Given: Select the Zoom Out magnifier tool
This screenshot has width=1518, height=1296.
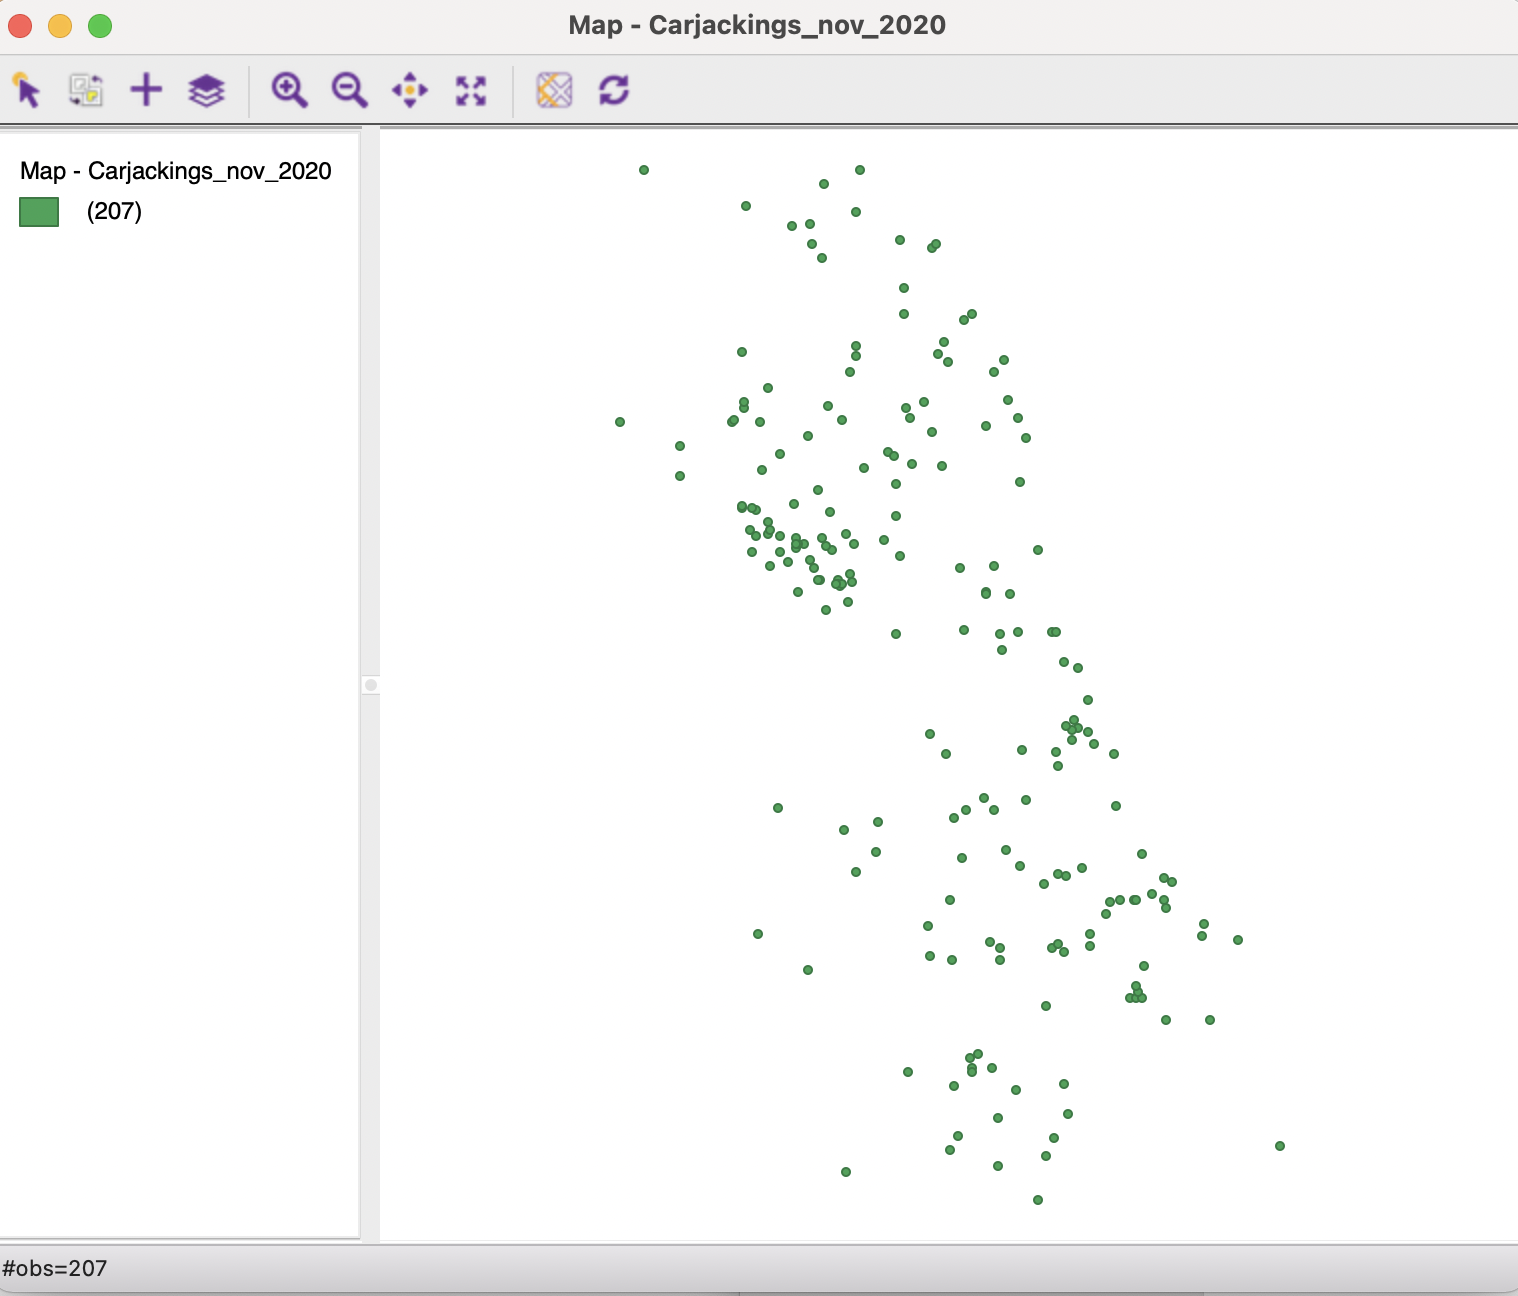Looking at the screenshot, I should pos(349,90).
